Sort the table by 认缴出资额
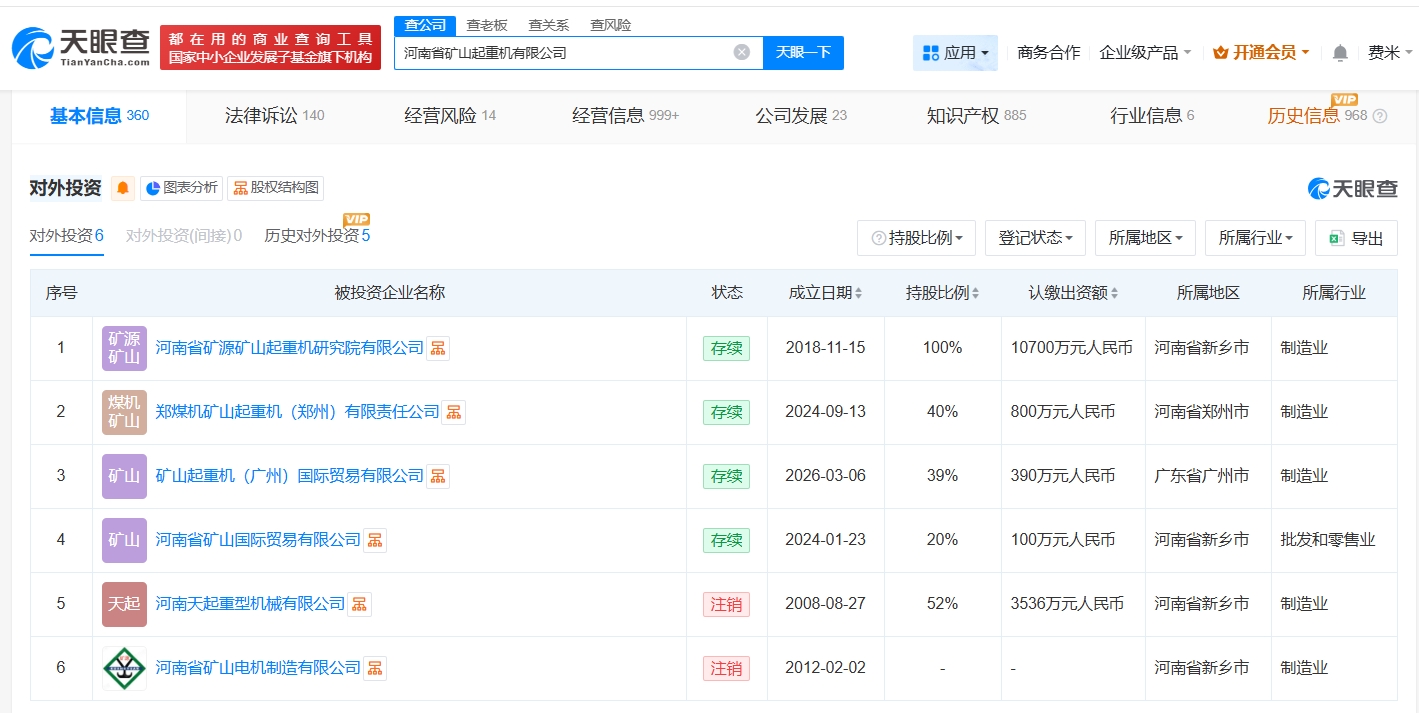Image resolution: width=1419 pixels, height=713 pixels. coord(1073,293)
